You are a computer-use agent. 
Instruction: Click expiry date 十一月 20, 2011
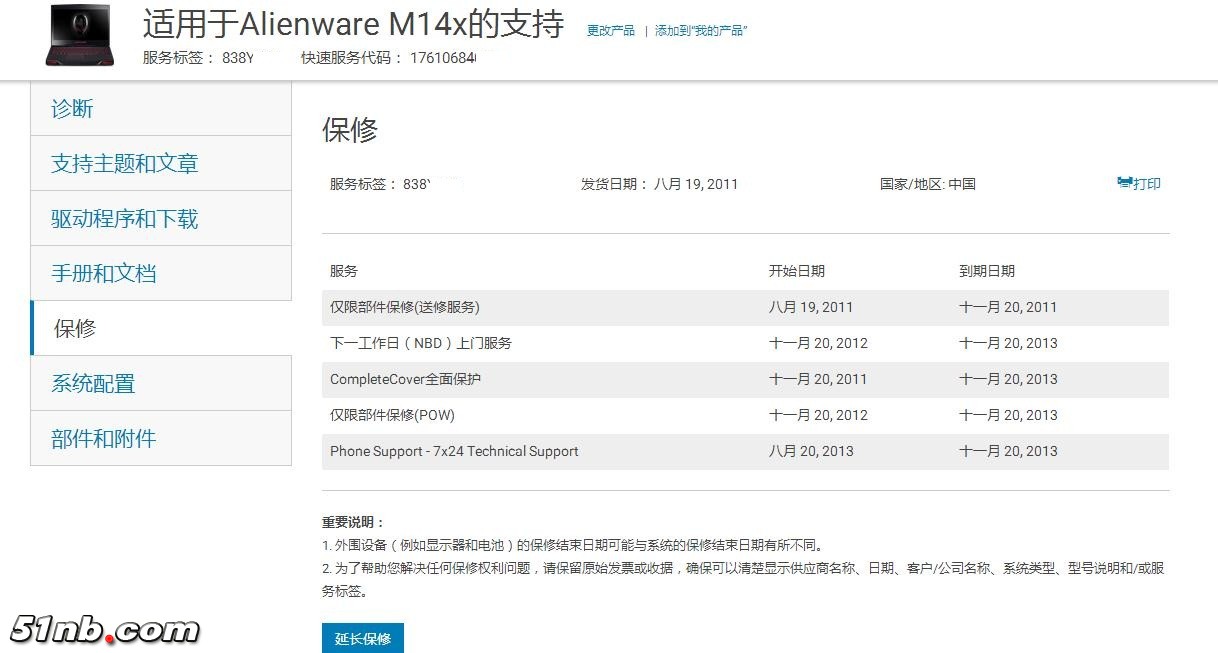1008,307
